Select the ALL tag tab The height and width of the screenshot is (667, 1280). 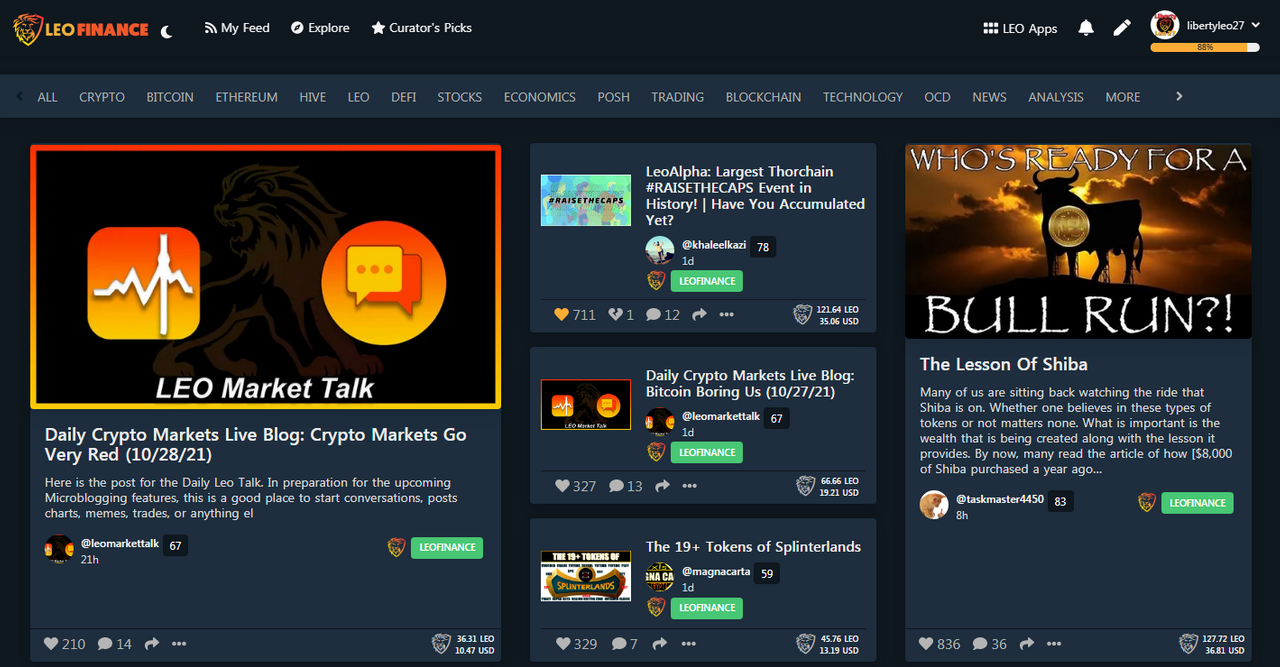point(47,97)
